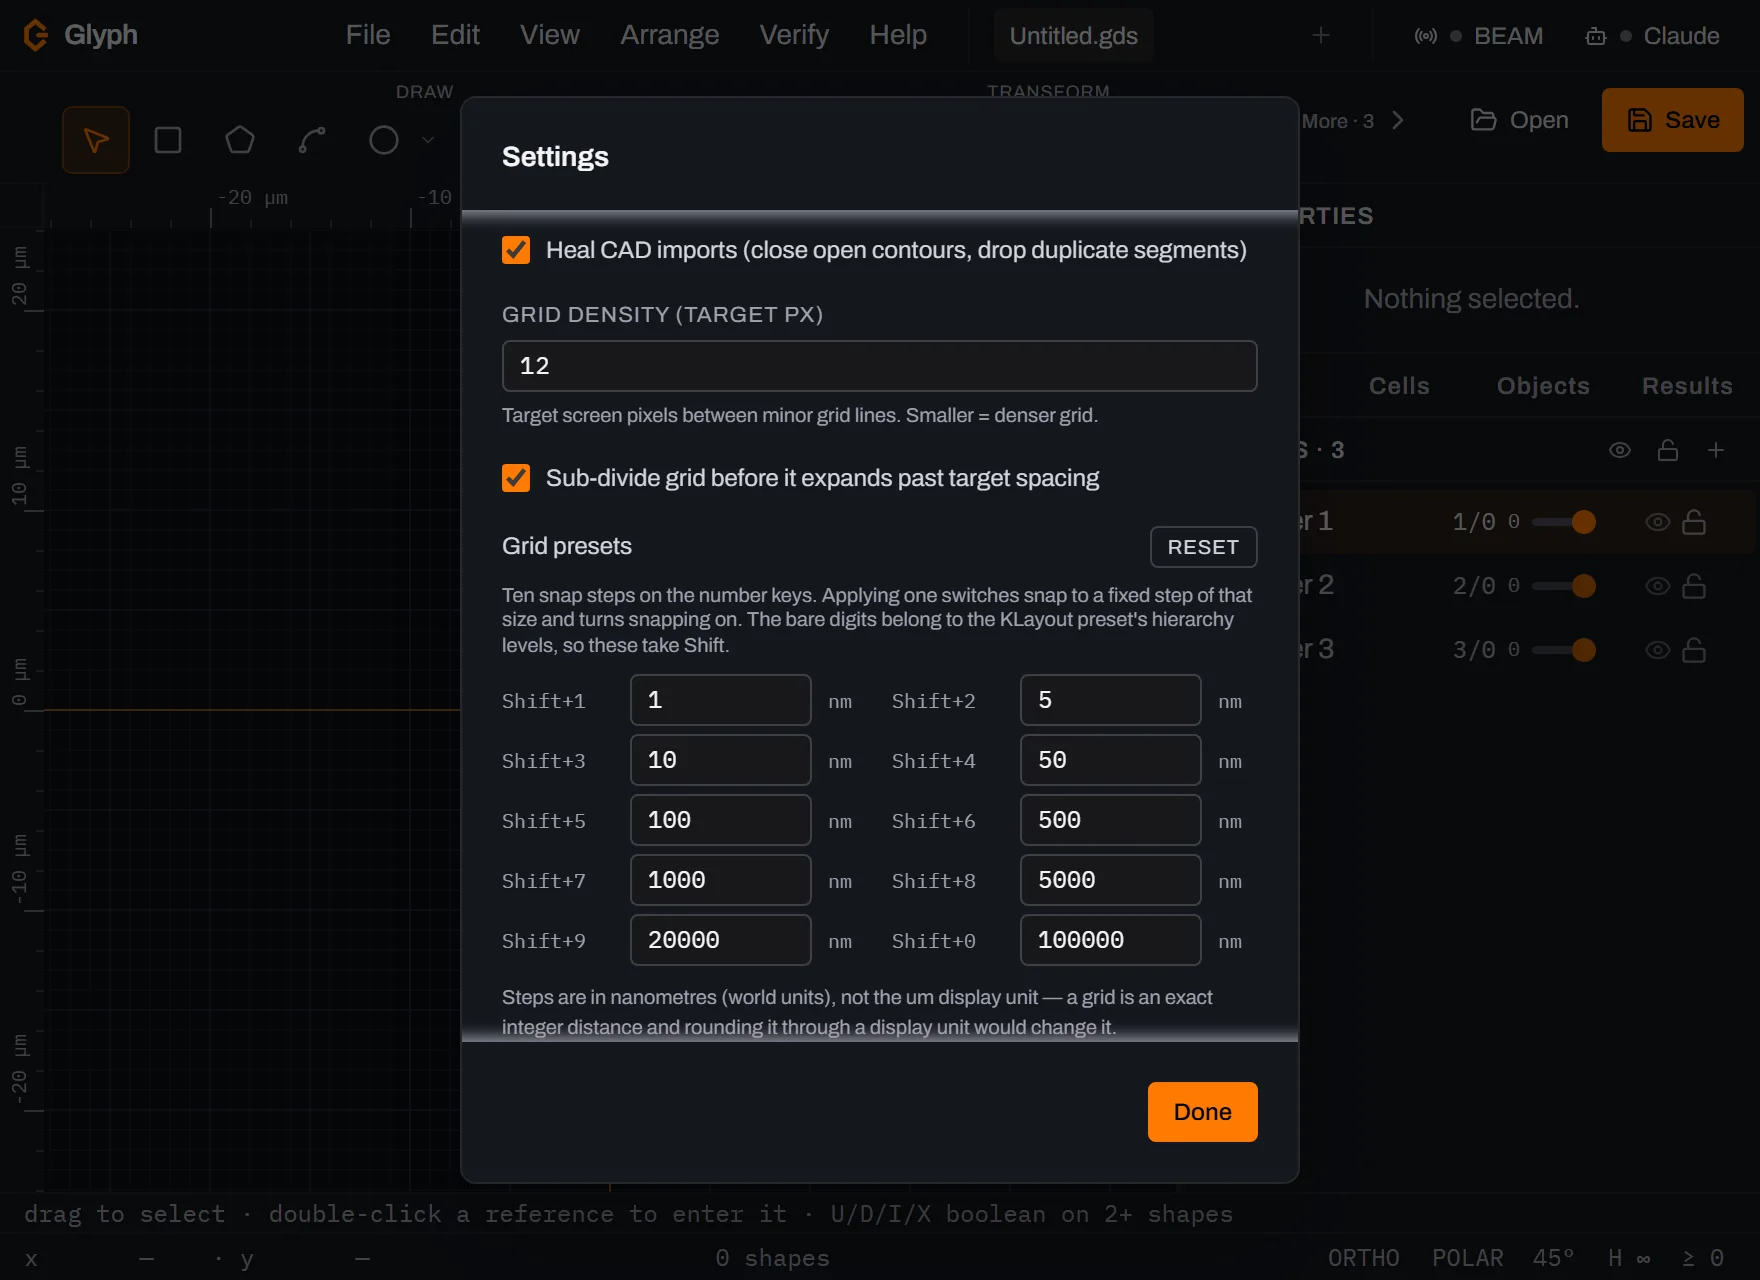Lock layer 3/0 with padlock icon

(x=1694, y=650)
